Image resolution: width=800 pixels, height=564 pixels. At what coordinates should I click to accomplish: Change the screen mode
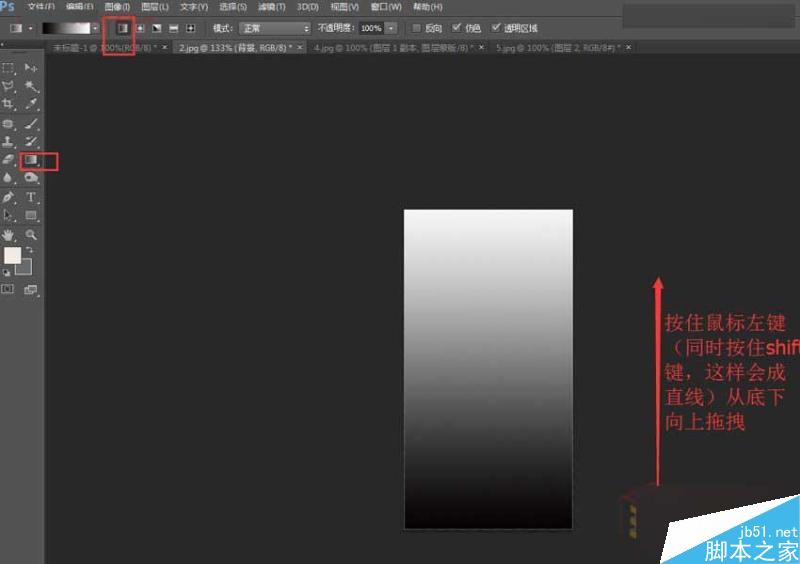coord(31,290)
